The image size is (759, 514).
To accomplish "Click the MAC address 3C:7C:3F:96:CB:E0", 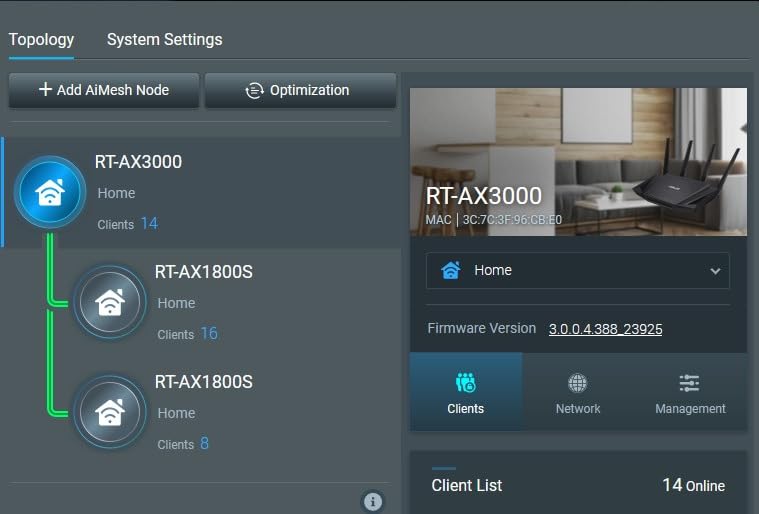I will click(x=512, y=220).
